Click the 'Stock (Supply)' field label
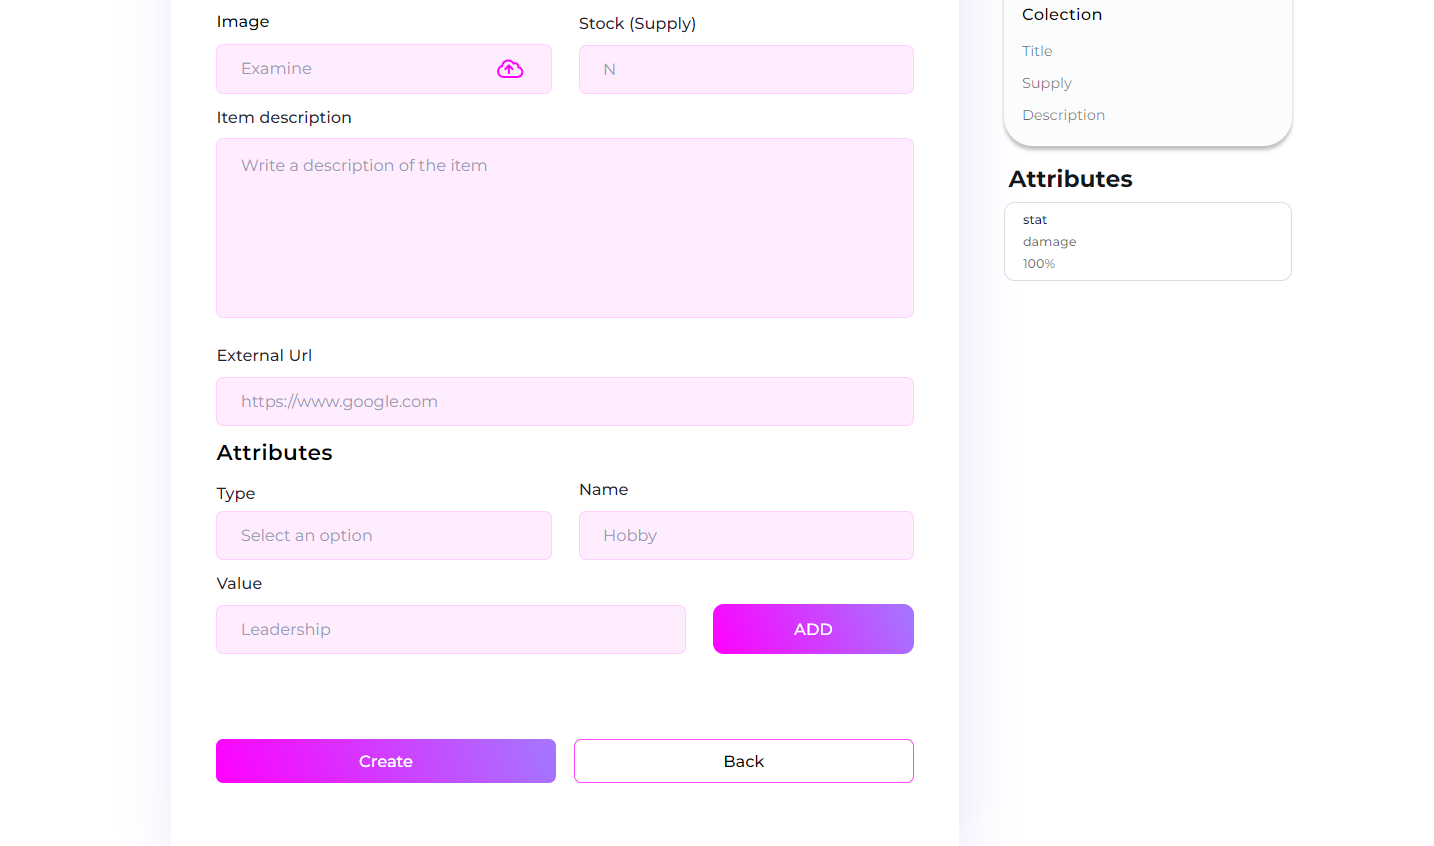This screenshot has height=846, width=1434. click(x=637, y=24)
